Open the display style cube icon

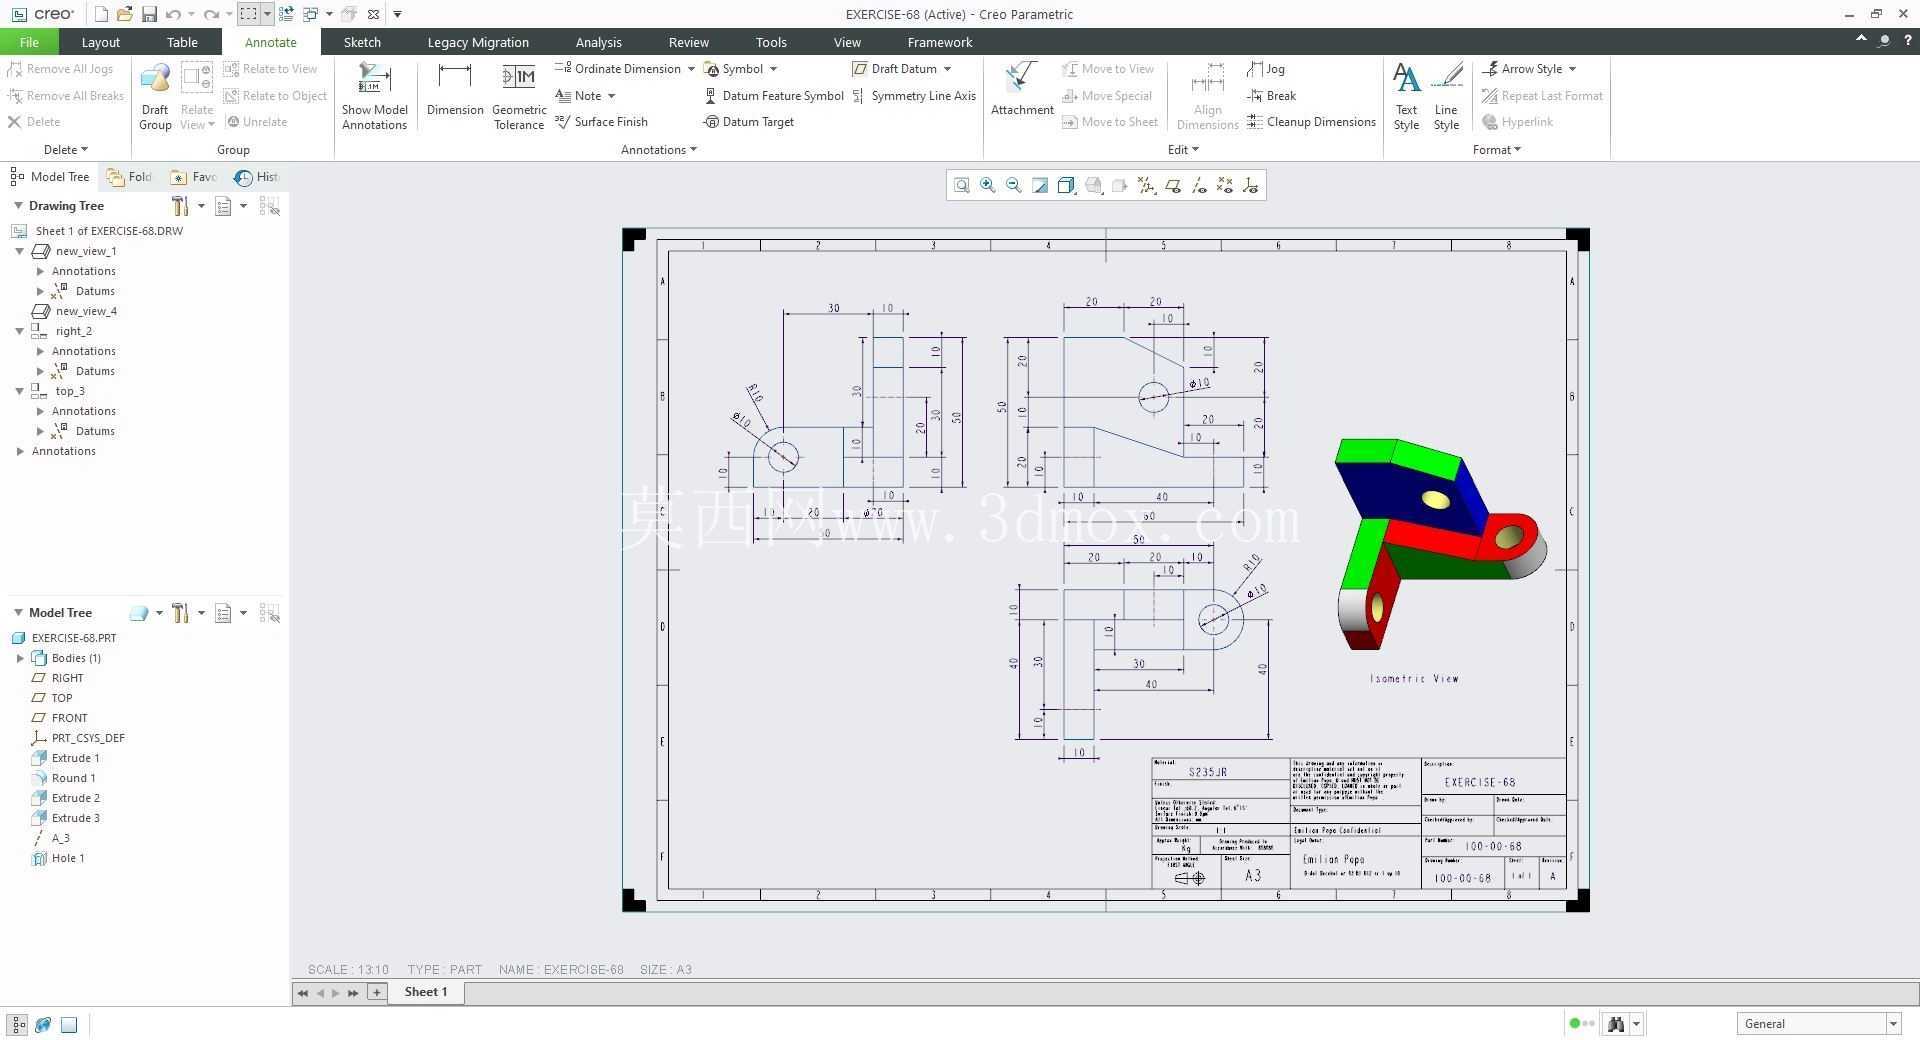click(x=1066, y=185)
